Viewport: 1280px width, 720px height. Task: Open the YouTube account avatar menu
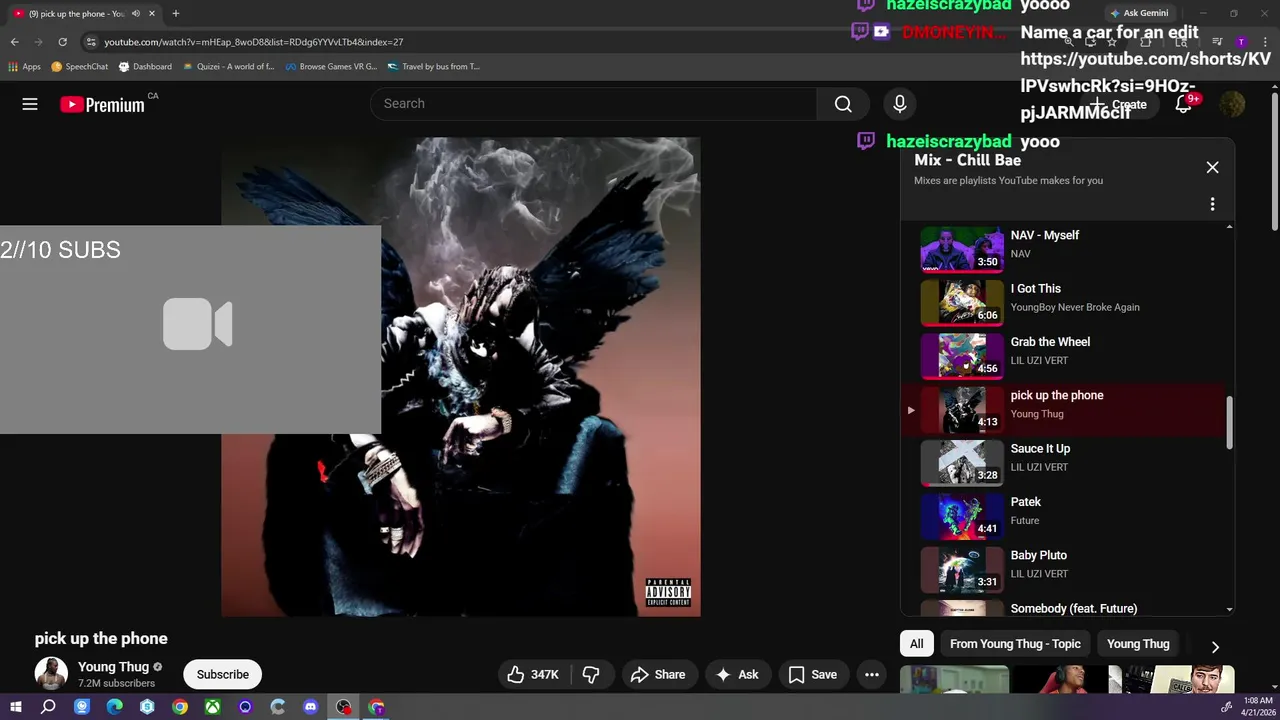coord(1232,104)
